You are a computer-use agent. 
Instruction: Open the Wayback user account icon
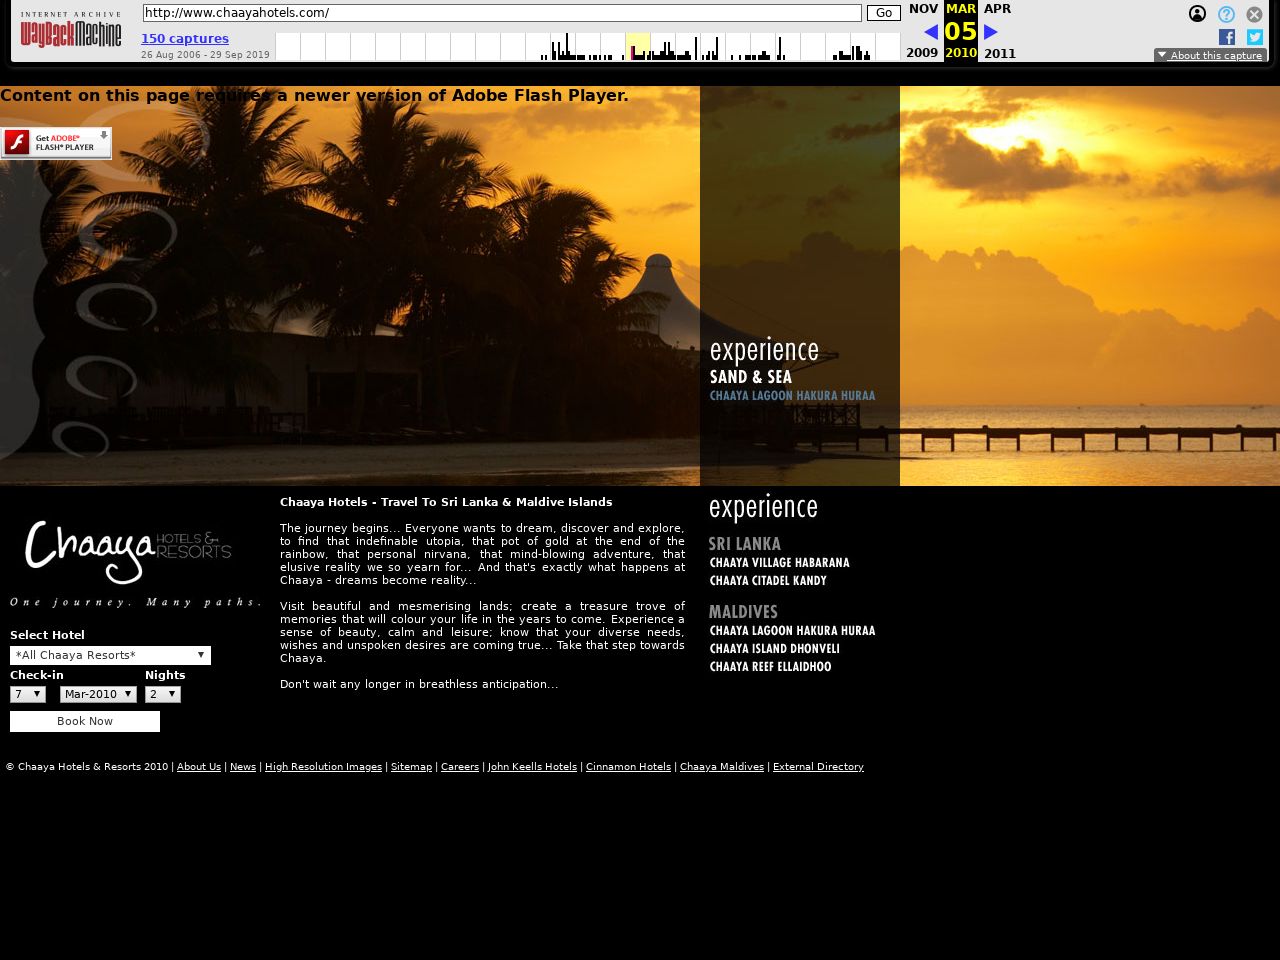click(1197, 14)
